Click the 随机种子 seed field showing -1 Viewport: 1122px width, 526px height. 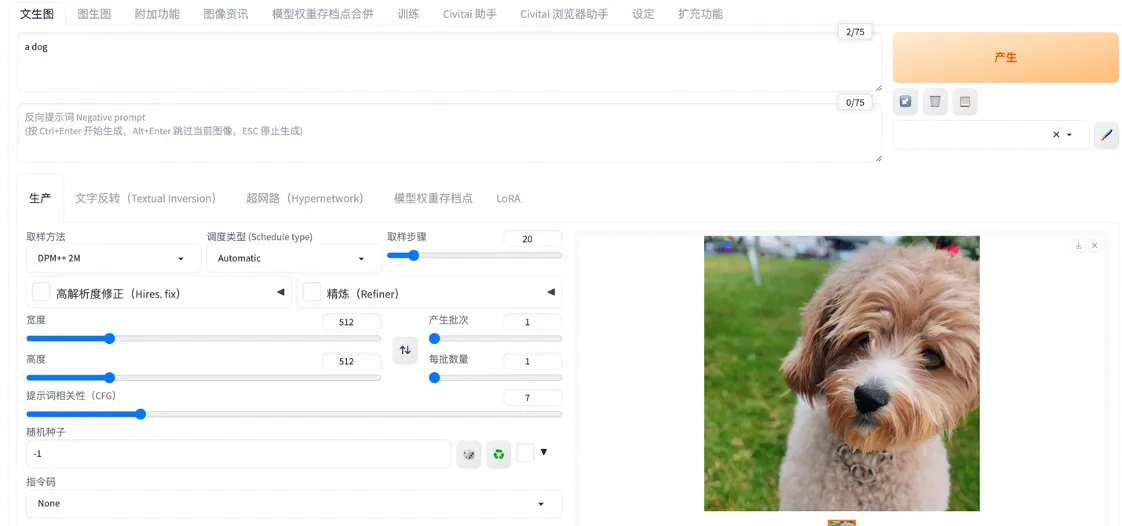coord(238,454)
